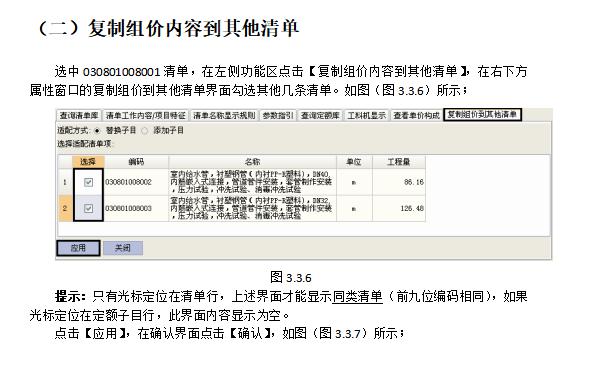Click the DN32 item name cell
Screen dimensions: 611x367
point(252,208)
